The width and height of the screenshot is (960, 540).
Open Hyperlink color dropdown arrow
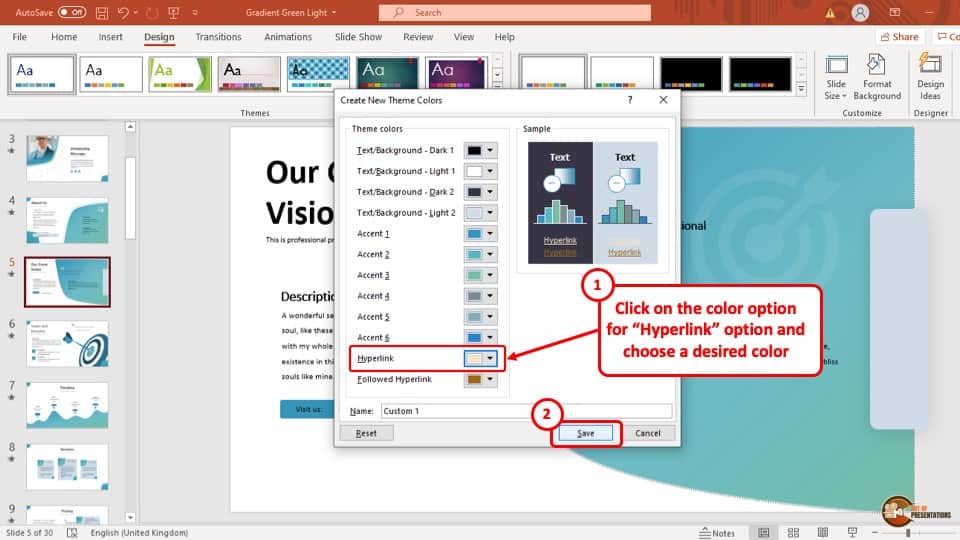click(x=490, y=359)
